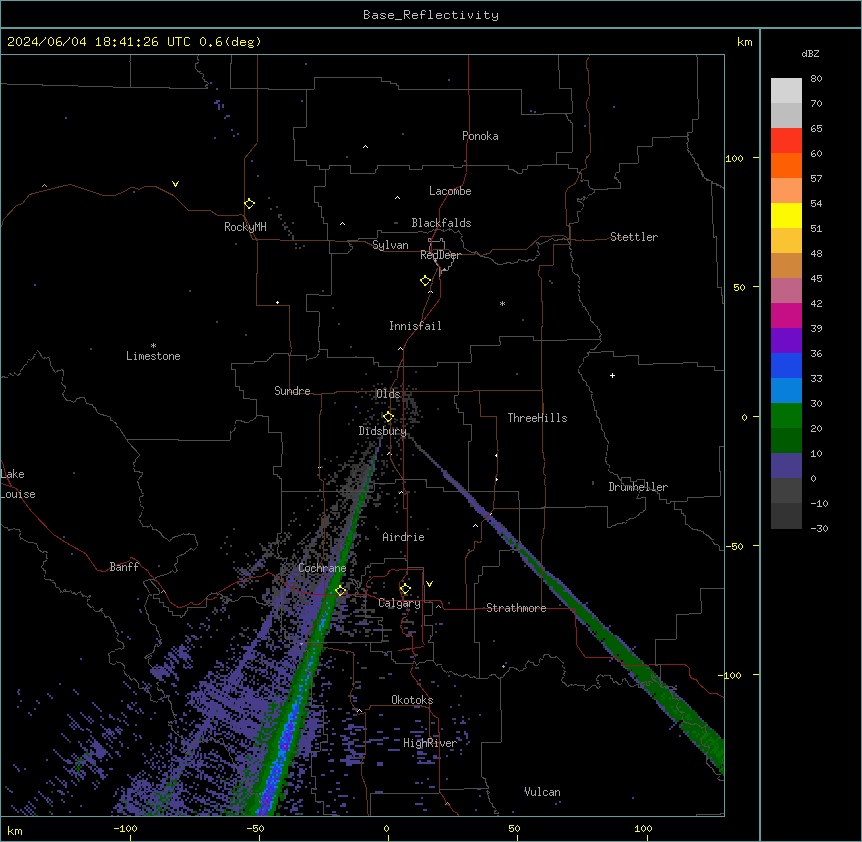Click the white caret marker southwest of Ponoka
The height and width of the screenshot is (842, 862).
[366, 147]
